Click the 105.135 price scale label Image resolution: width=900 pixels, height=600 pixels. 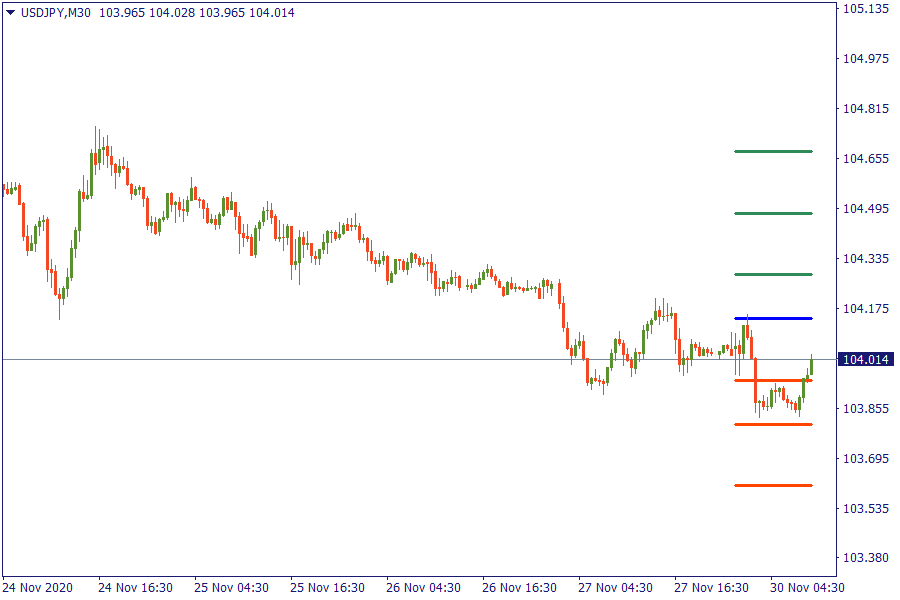click(866, 9)
